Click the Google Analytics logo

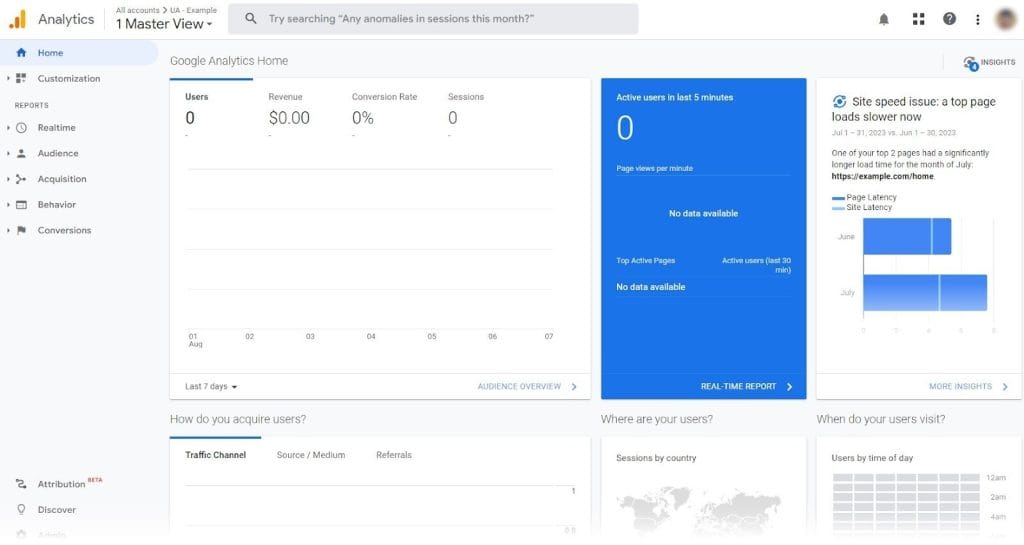(18, 19)
